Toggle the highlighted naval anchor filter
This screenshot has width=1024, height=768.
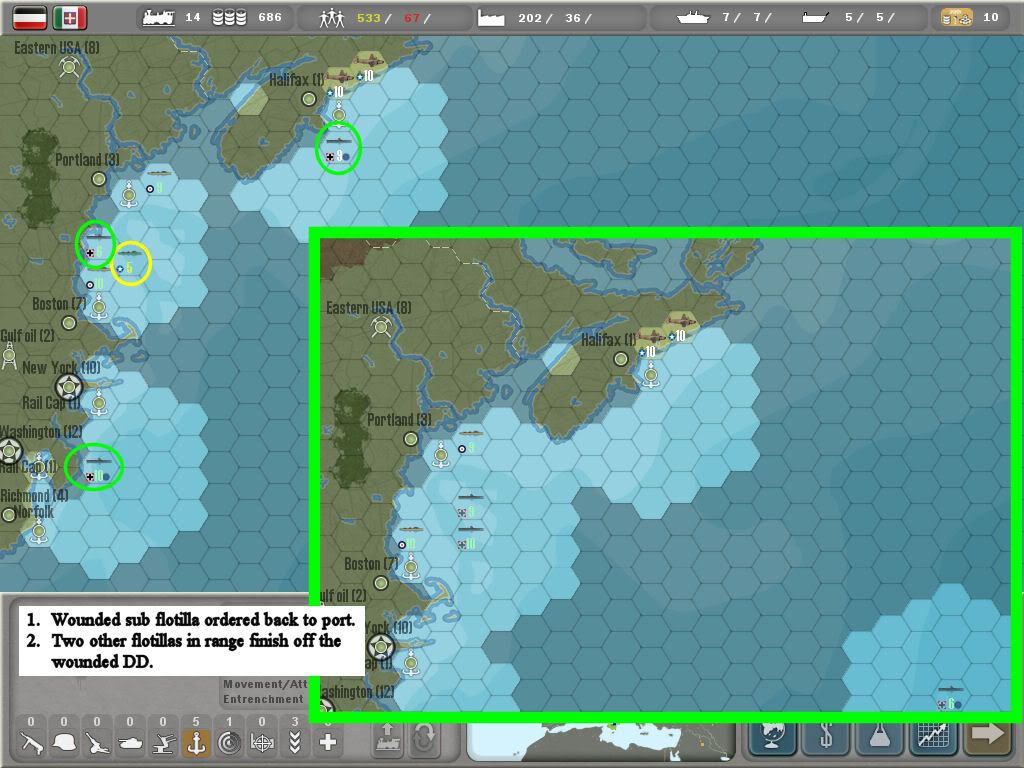click(x=196, y=742)
